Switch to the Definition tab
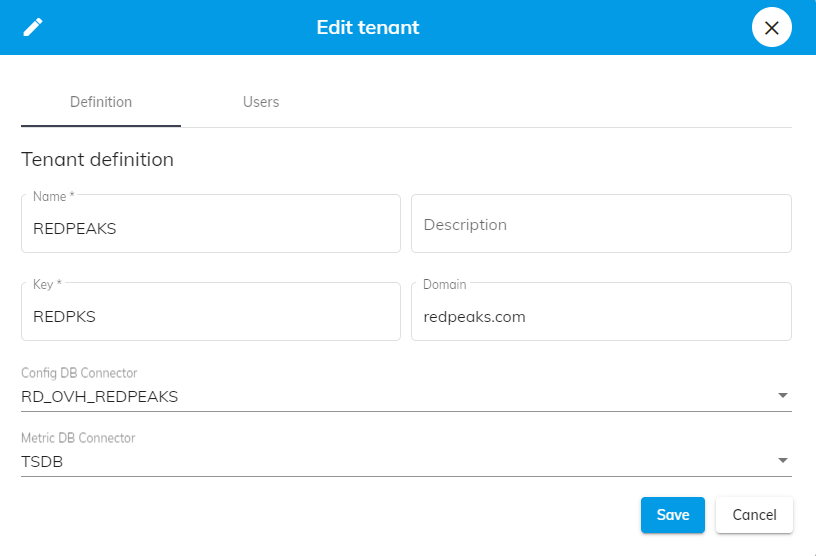 pyautogui.click(x=101, y=102)
